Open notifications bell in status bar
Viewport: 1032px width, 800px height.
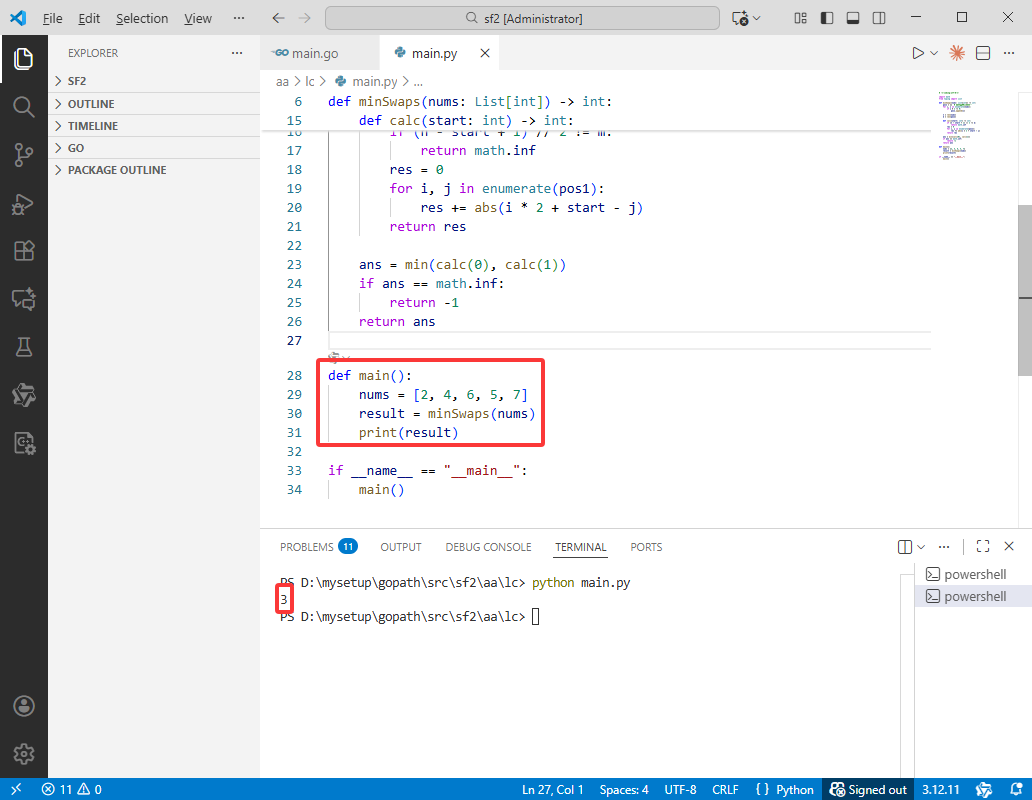click(1016, 789)
